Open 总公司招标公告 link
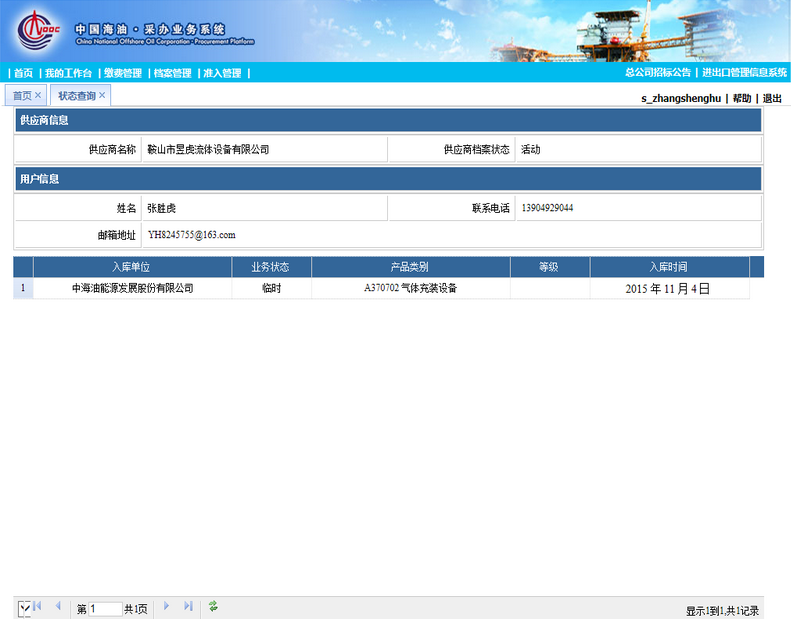Screen dimensions: 791x619 [x=658, y=73]
